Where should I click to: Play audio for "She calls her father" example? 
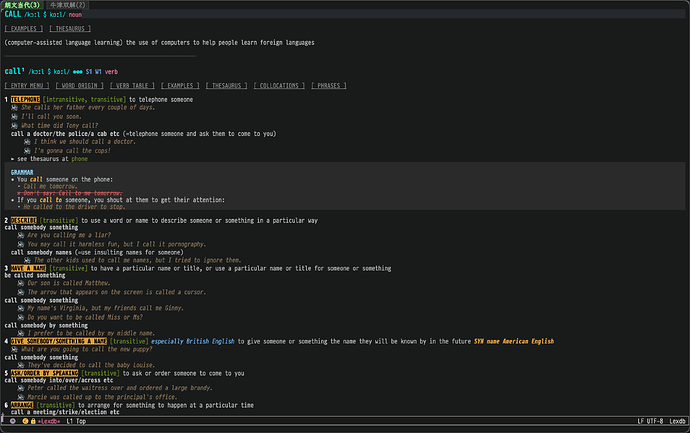click(15, 108)
